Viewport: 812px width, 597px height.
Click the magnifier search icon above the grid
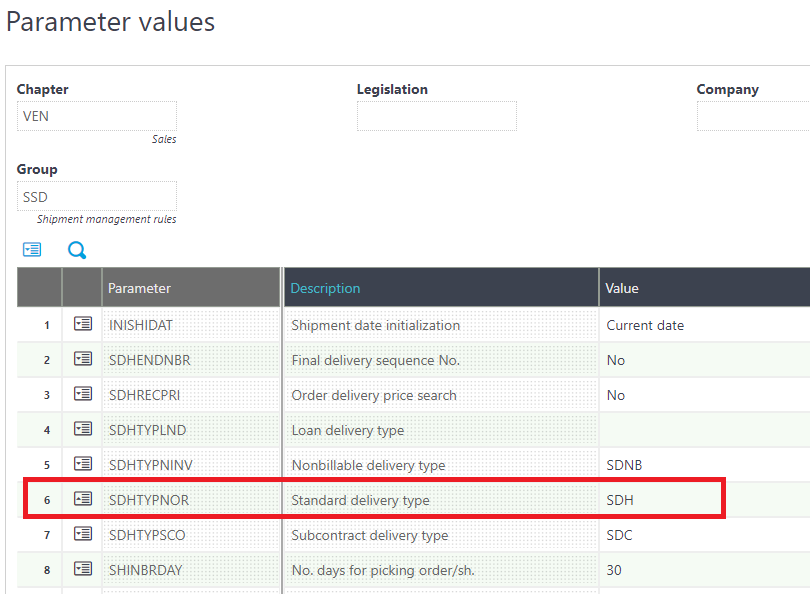click(77, 250)
